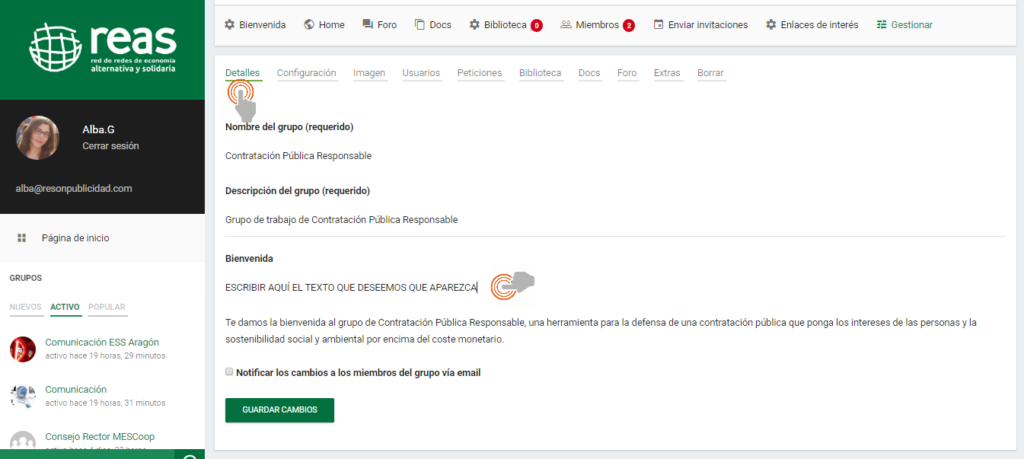The image size is (1024, 459).
Task: Open Alba.G profile avatar
Action: (37, 138)
